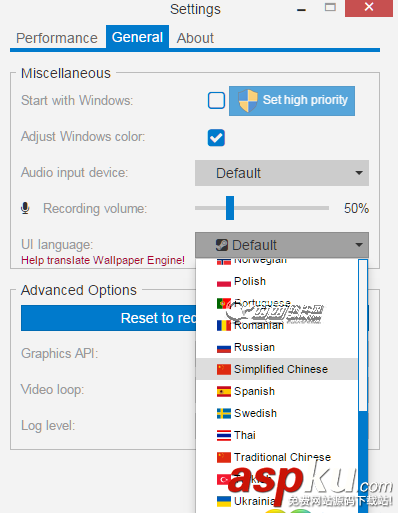Click the Thai flag icon

pyautogui.click(x=224, y=435)
